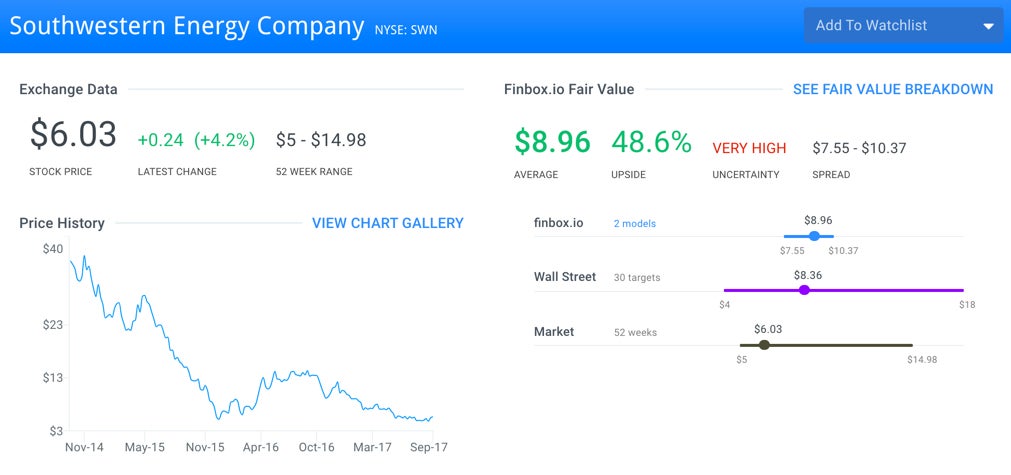The height and width of the screenshot is (475, 1011).
Task: Click the $8.96 fair value average
Action: (x=552, y=142)
